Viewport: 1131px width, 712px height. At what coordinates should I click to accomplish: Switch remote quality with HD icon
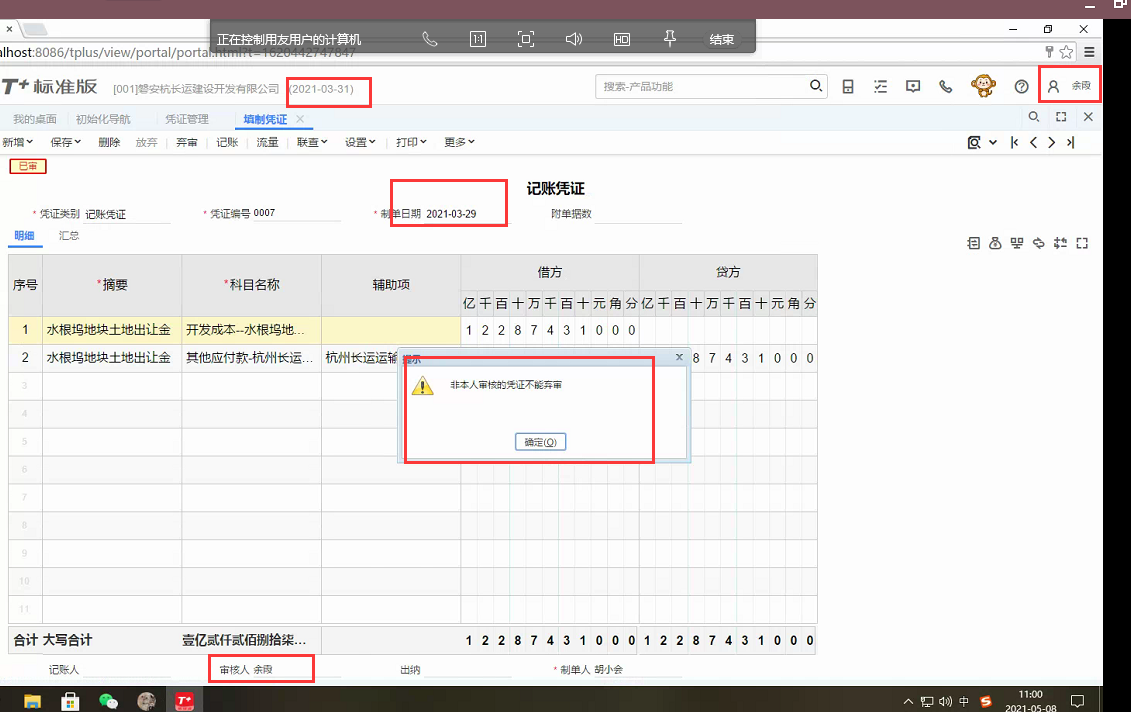622,39
